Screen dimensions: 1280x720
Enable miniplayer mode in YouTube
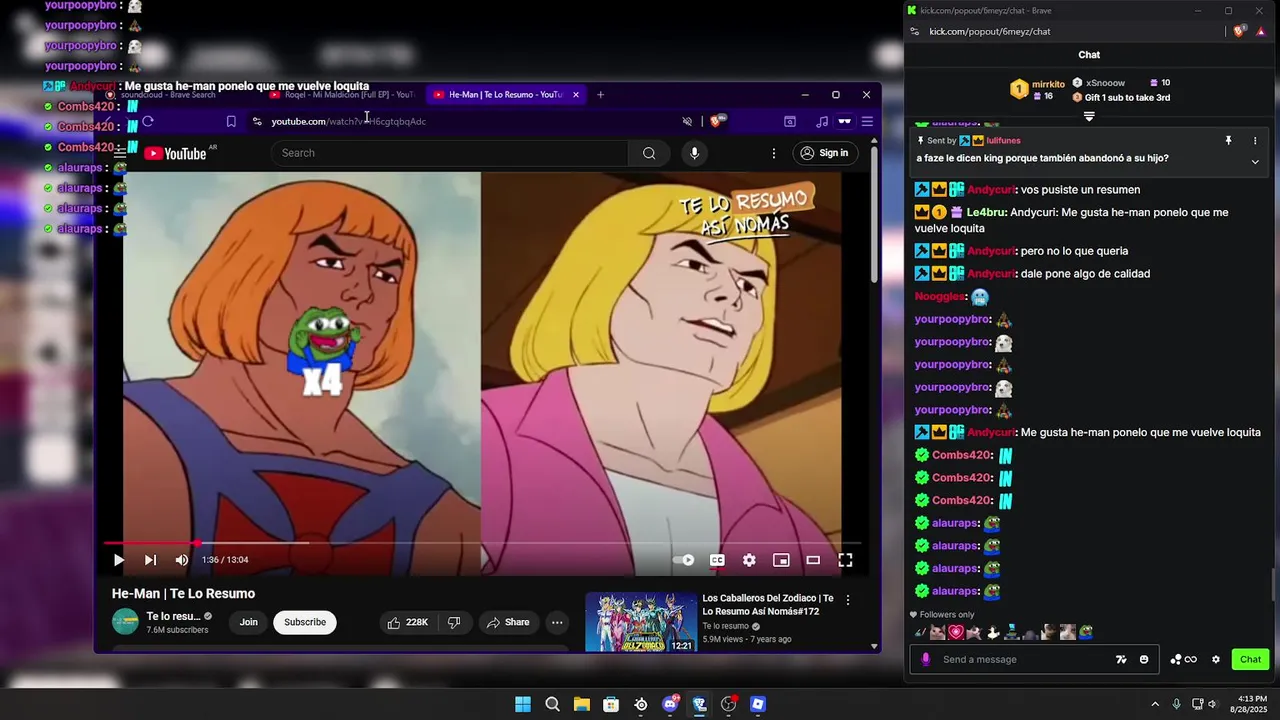pos(781,560)
